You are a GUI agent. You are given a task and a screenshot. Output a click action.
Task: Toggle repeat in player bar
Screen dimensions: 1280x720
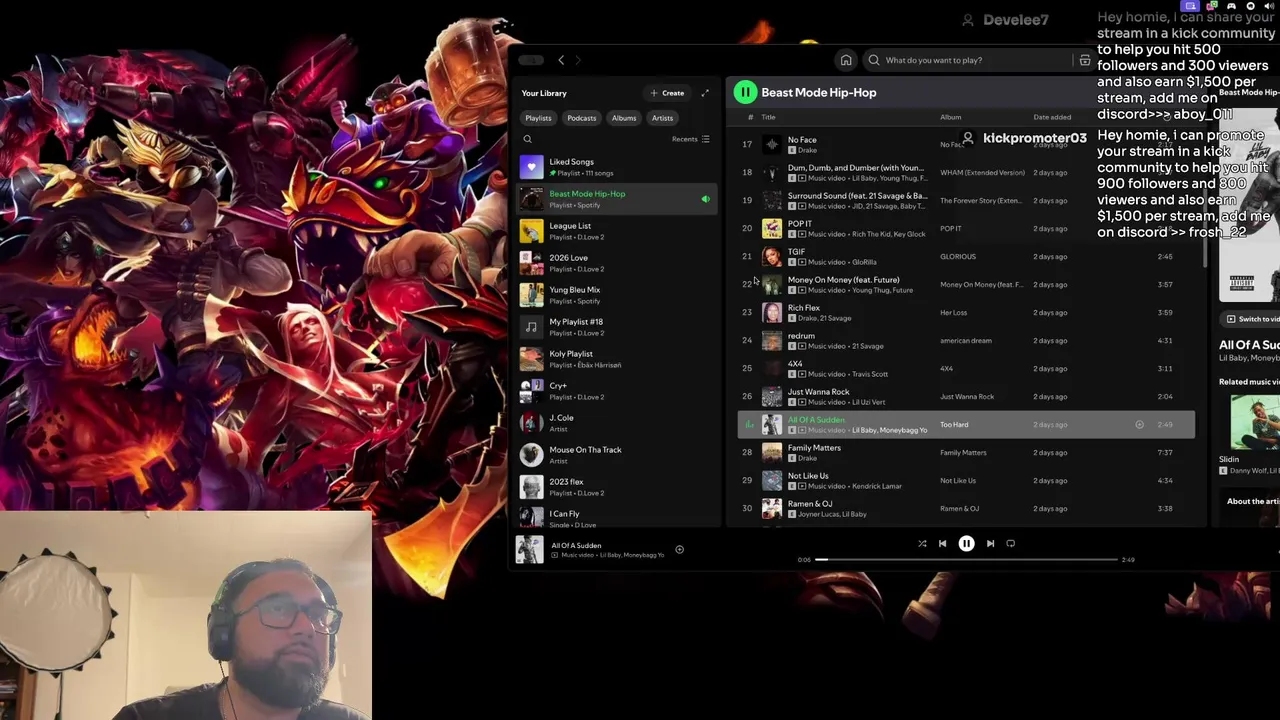(x=1011, y=544)
